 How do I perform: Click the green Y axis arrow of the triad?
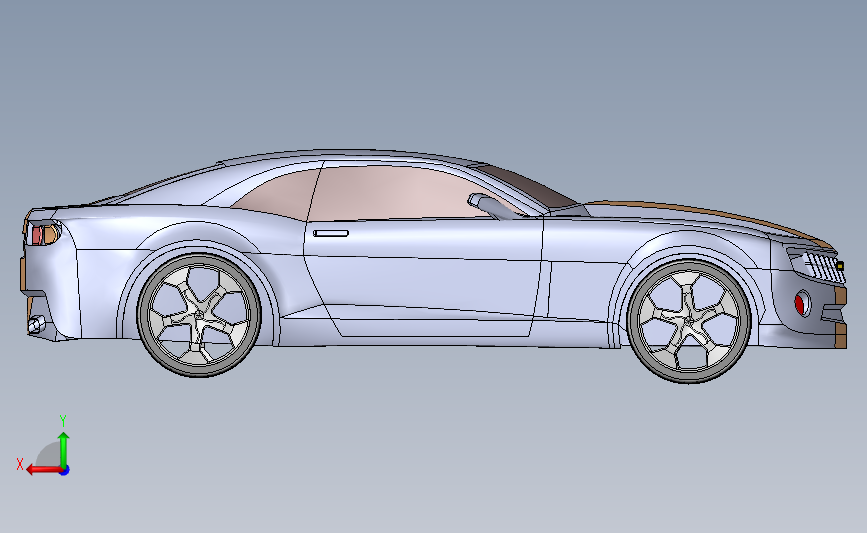point(64,449)
